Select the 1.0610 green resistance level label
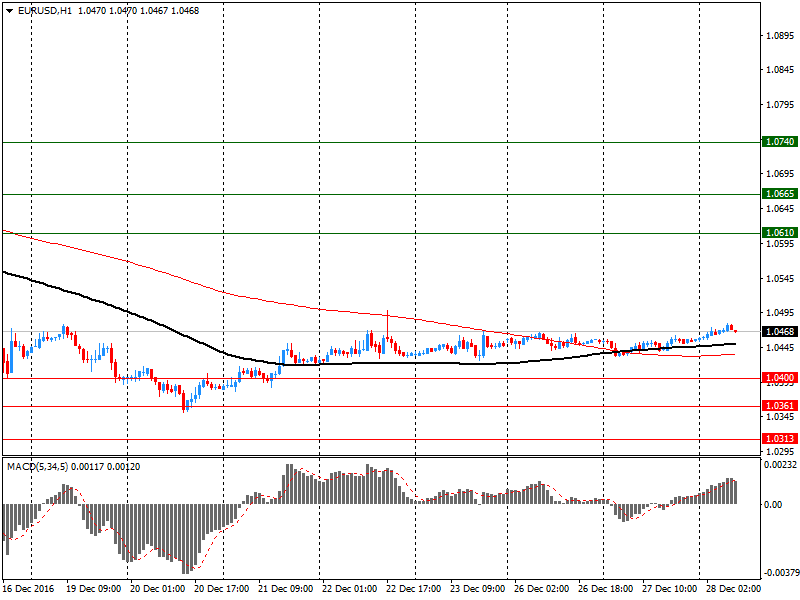 click(x=779, y=233)
